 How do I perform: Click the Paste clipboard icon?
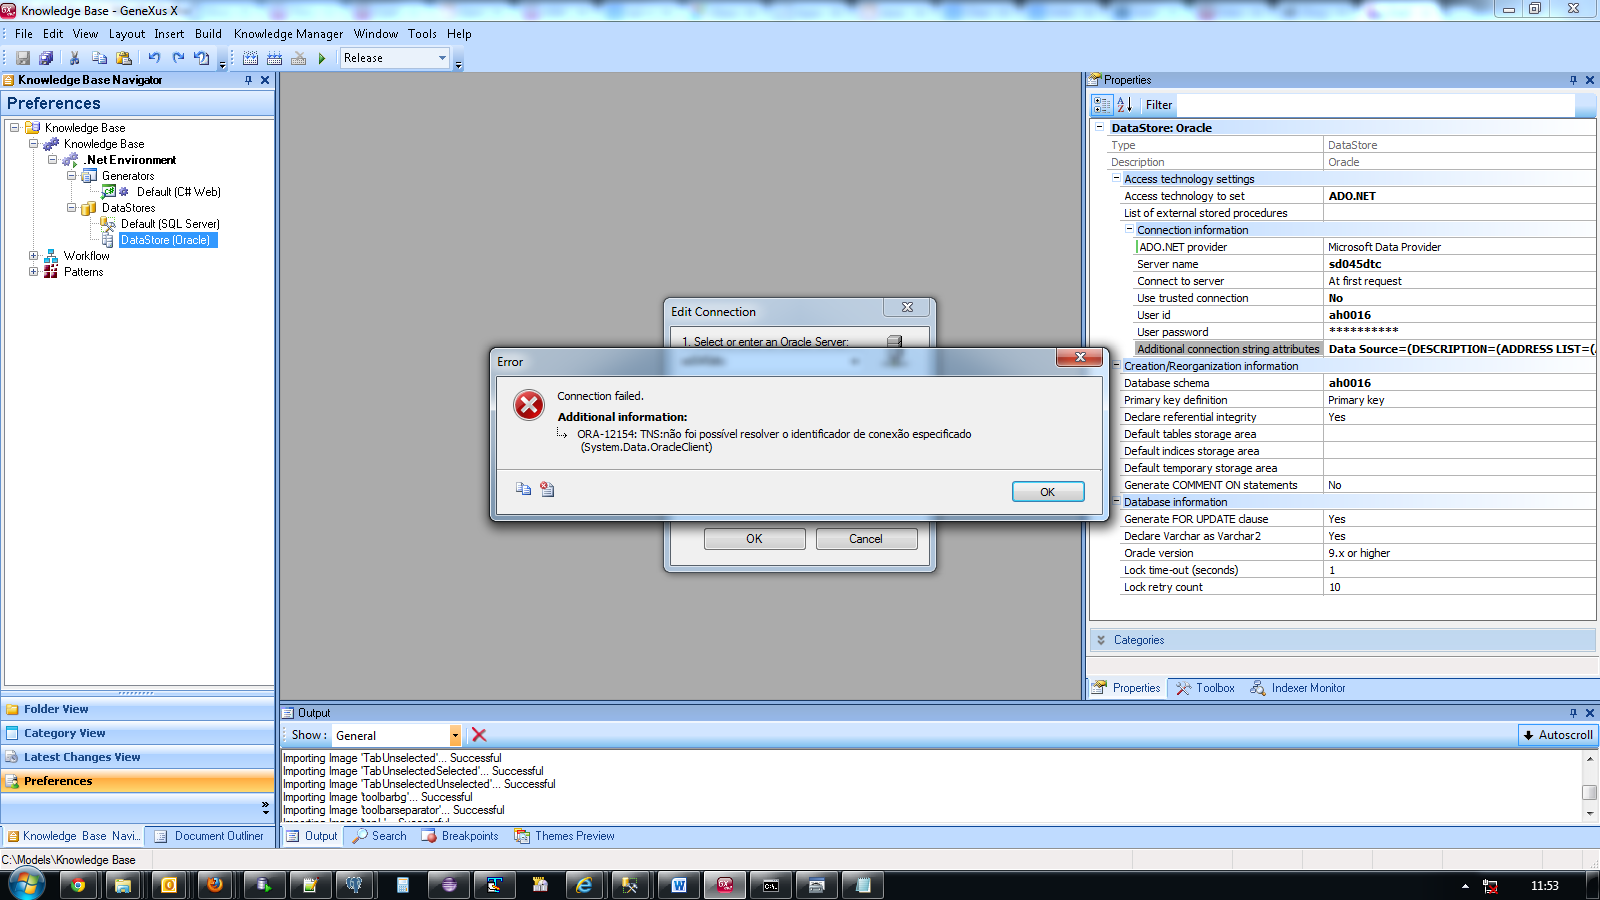point(124,58)
